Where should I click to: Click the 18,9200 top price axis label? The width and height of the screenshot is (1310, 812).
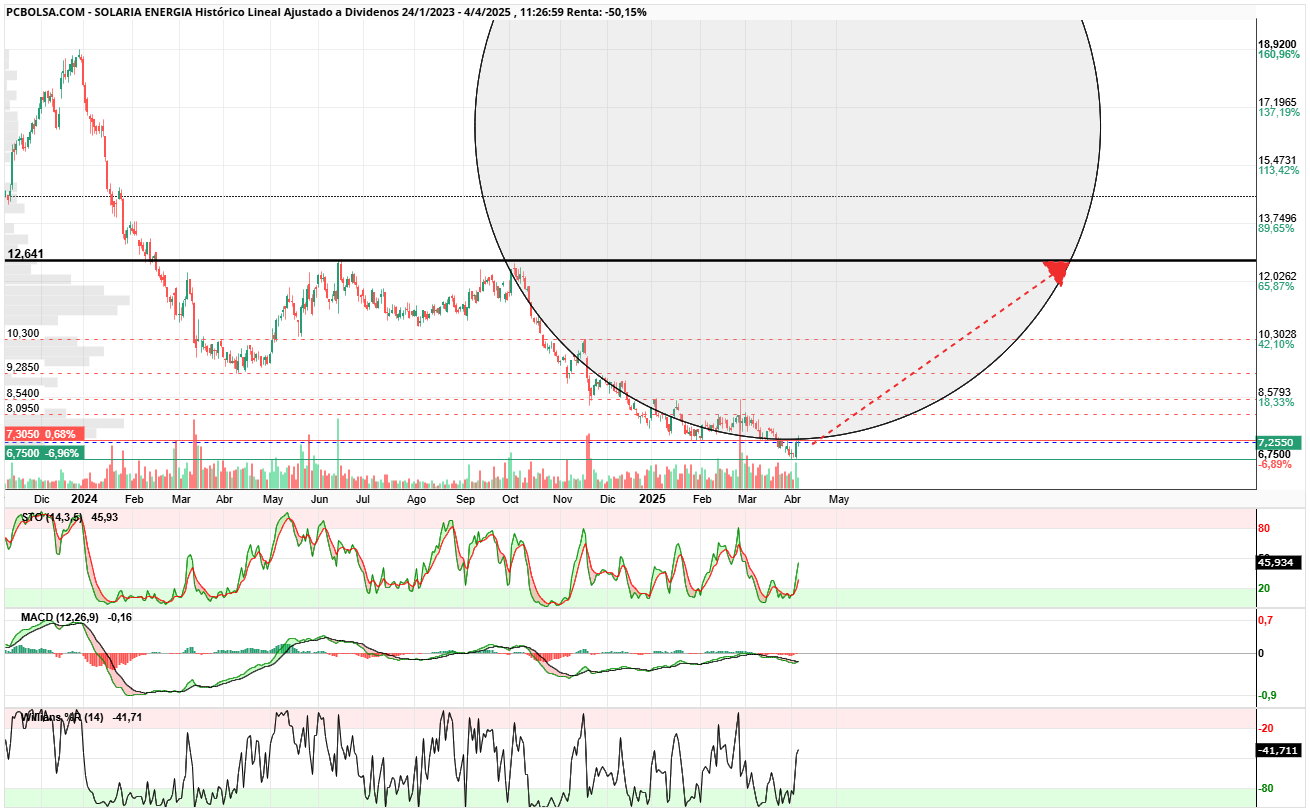click(1278, 44)
